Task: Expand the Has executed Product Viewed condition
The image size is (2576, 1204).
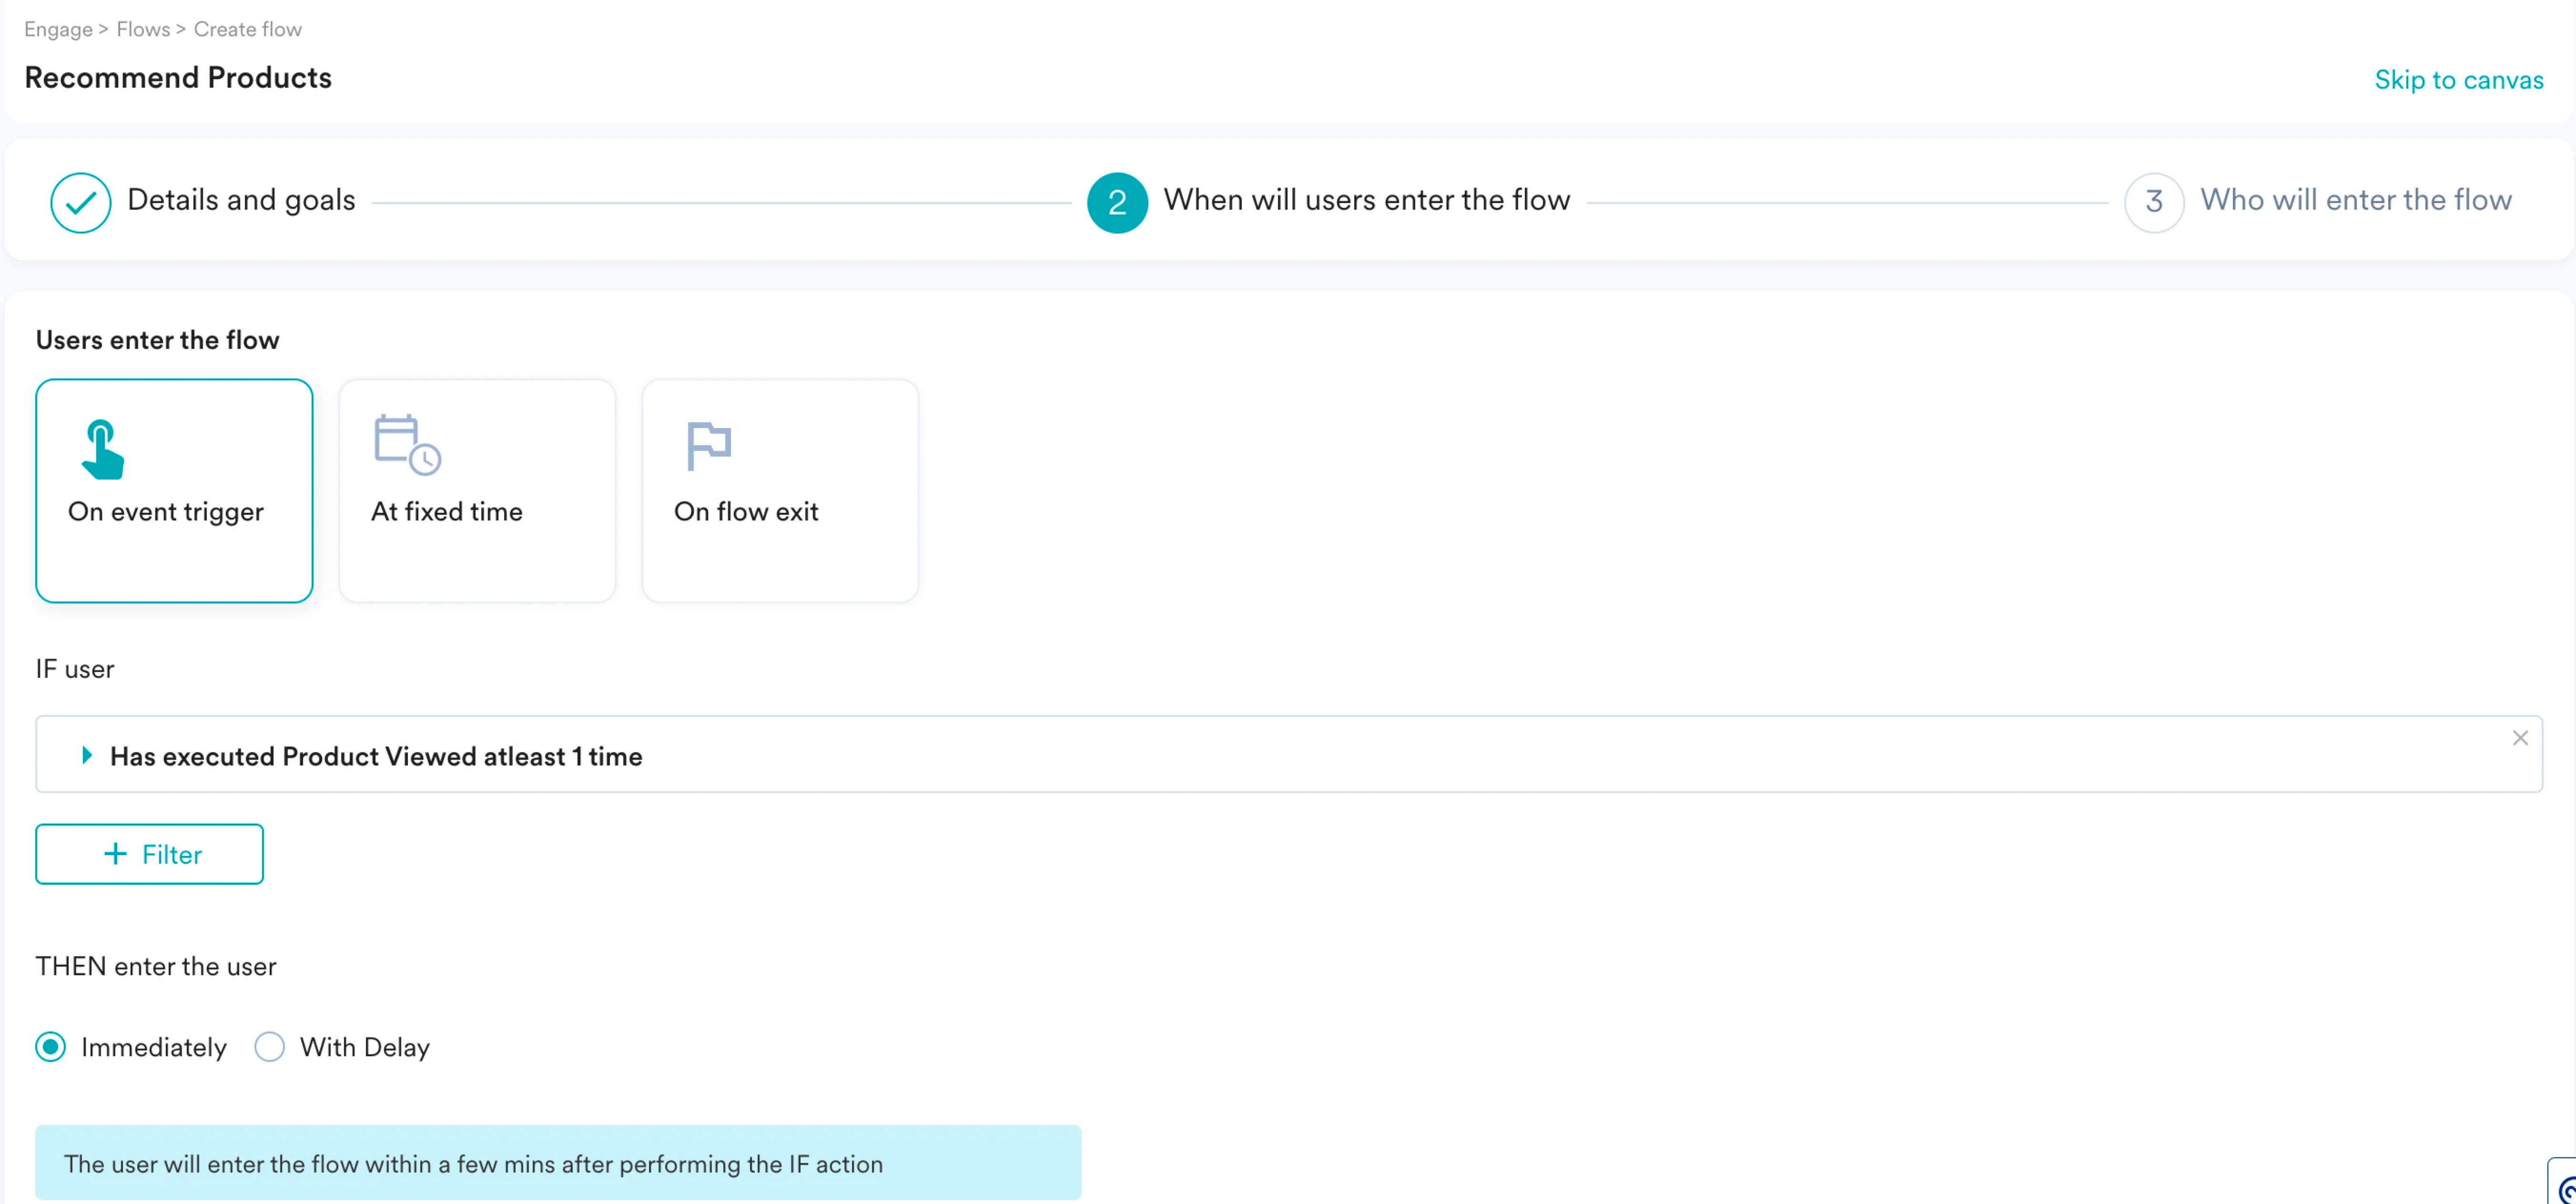Action: tap(87, 756)
